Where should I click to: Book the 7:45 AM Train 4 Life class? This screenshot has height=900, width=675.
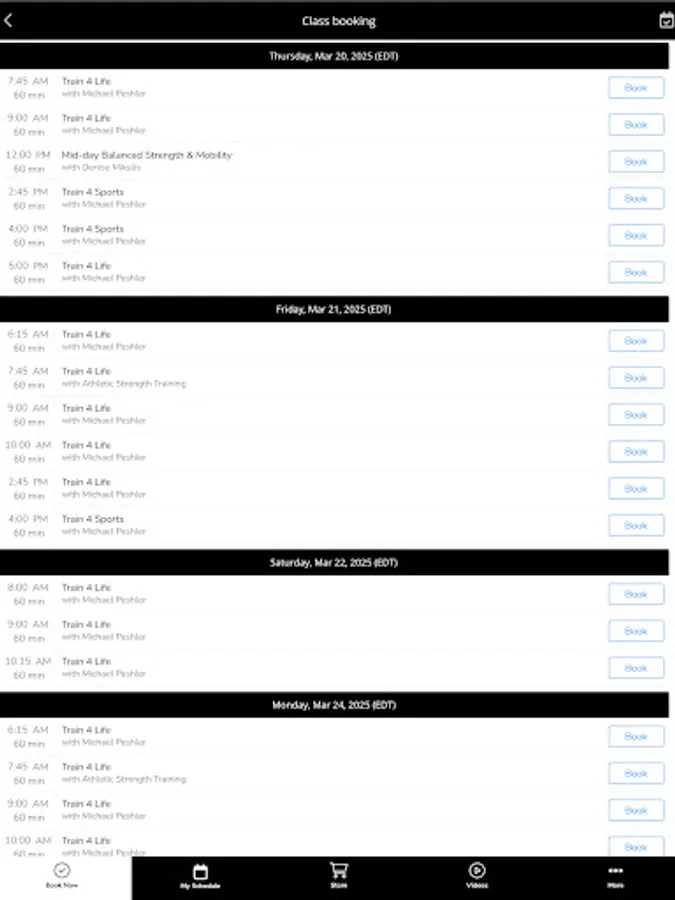click(636, 88)
